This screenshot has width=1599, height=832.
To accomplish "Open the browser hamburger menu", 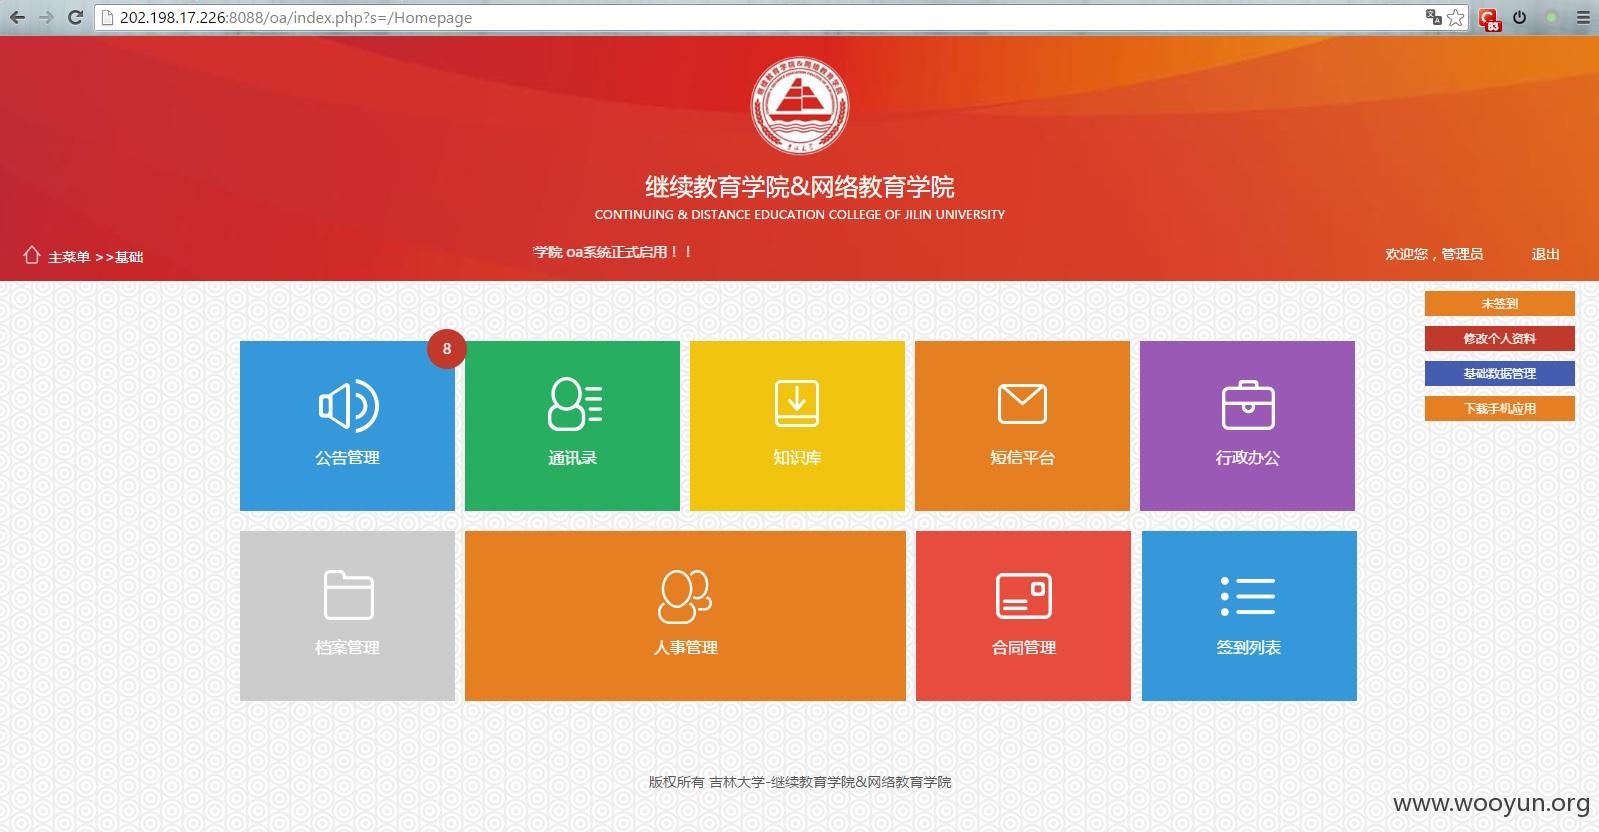I will click(1583, 17).
